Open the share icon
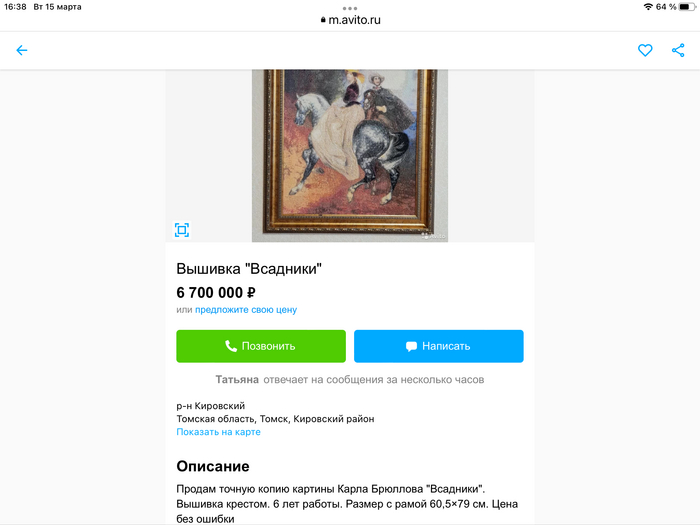700x525 pixels. (x=678, y=50)
